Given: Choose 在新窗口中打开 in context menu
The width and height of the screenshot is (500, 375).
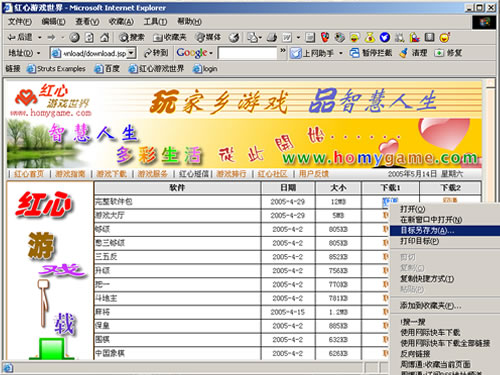Looking at the screenshot, I should [x=445, y=220].
